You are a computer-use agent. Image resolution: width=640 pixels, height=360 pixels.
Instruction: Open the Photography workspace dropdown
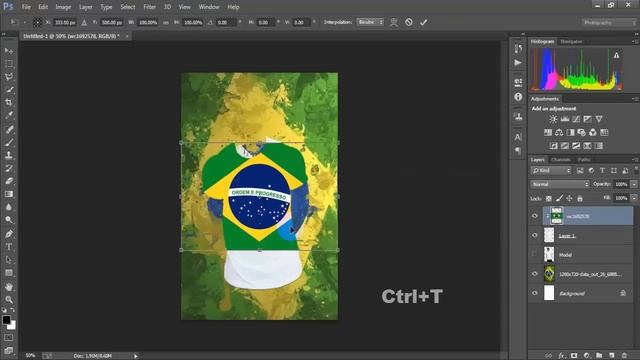609,22
